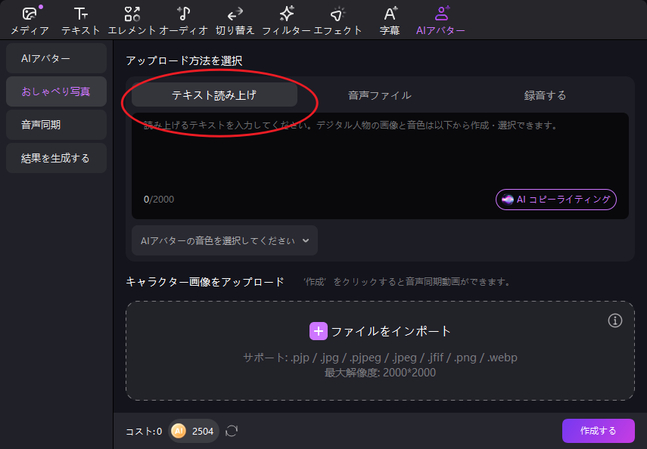647x449 pixels.
Task: Select AIアバター in the left sidebar
Action: (x=55, y=59)
